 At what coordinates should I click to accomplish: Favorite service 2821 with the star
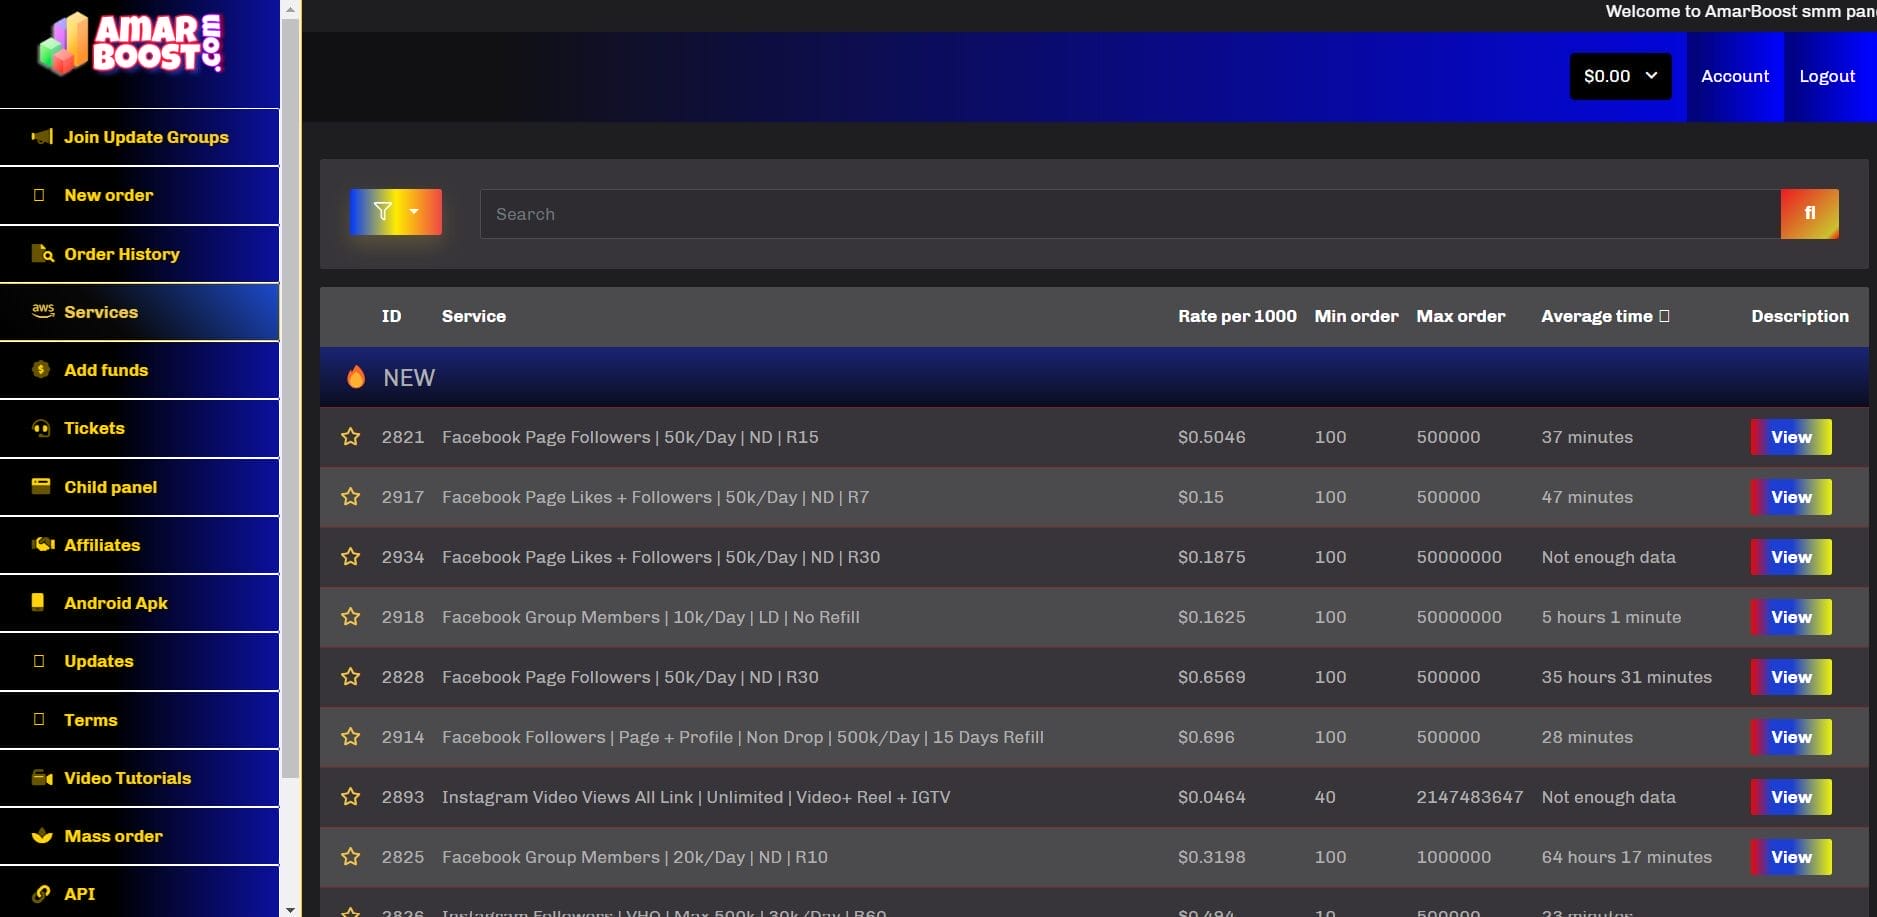(350, 437)
